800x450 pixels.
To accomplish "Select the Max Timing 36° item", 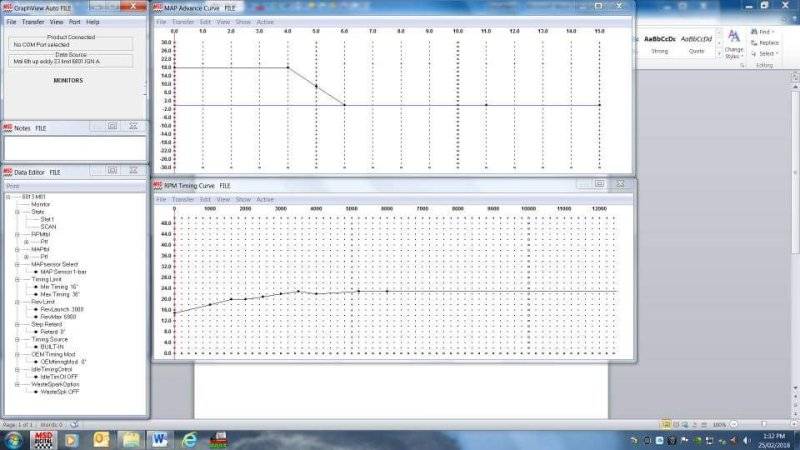I will point(61,294).
